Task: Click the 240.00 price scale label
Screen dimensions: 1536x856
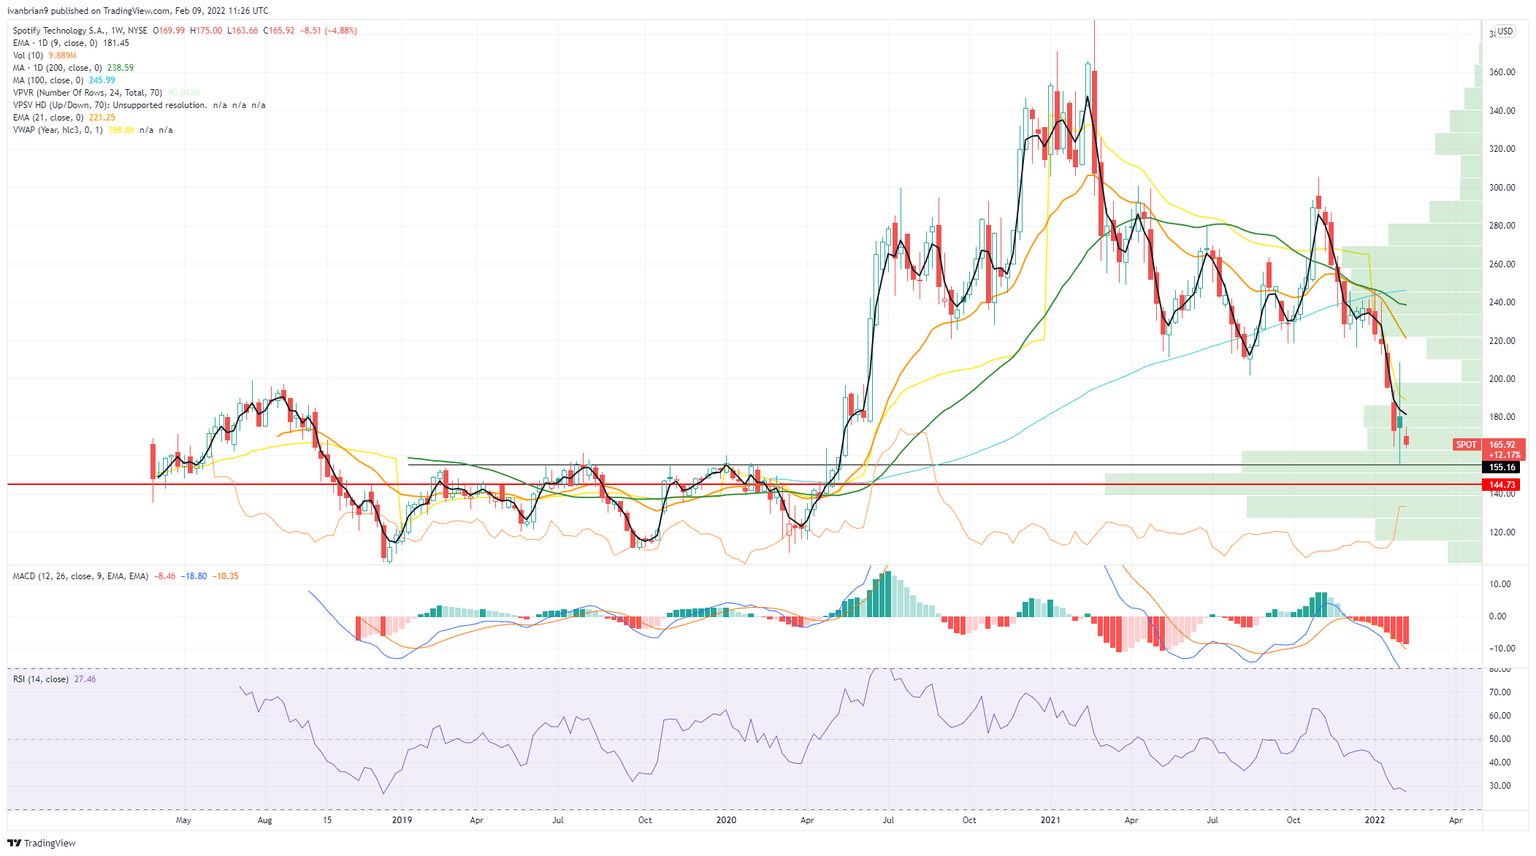Action: point(1502,302)
